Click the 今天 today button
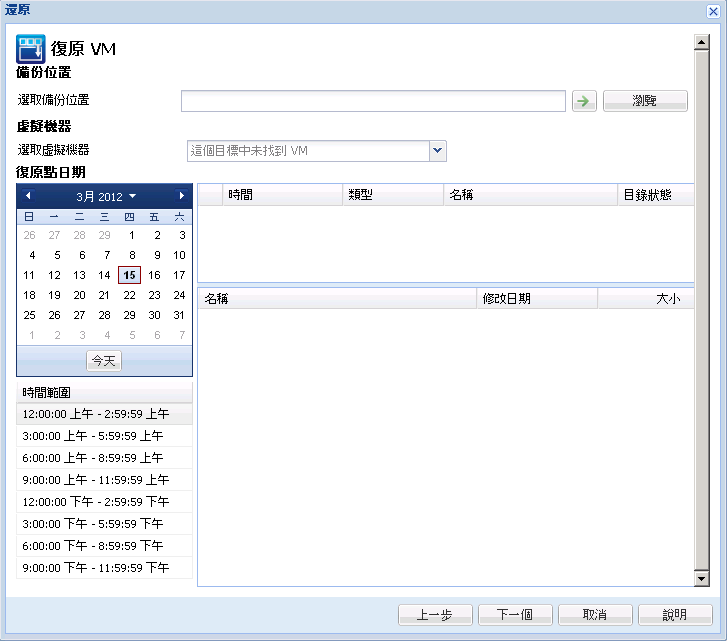Image resolution: width=727 pixels, height=641 pixels. [104, 361]
